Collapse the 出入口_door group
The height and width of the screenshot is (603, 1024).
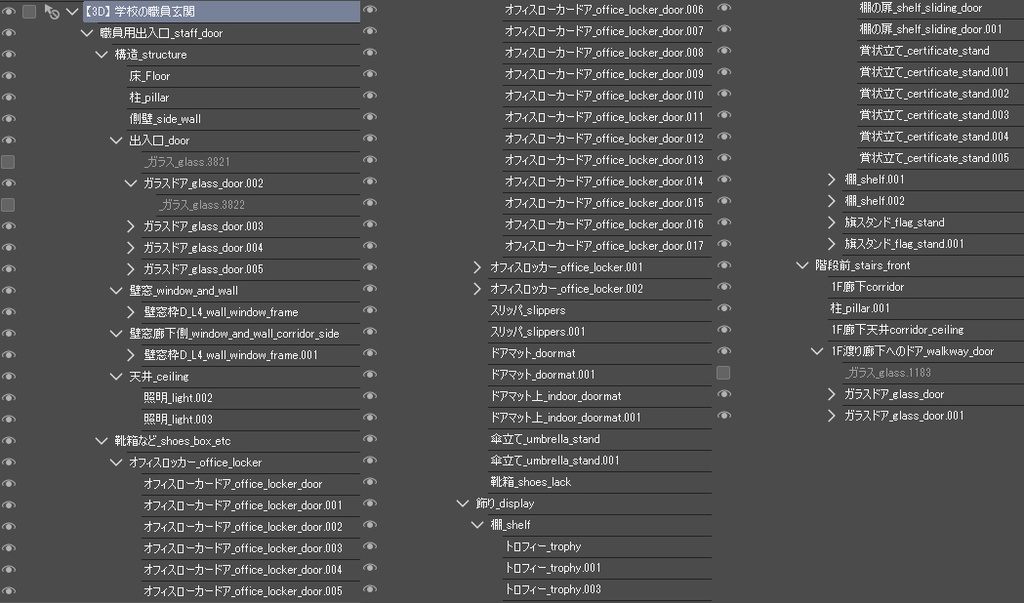(116, 140)
